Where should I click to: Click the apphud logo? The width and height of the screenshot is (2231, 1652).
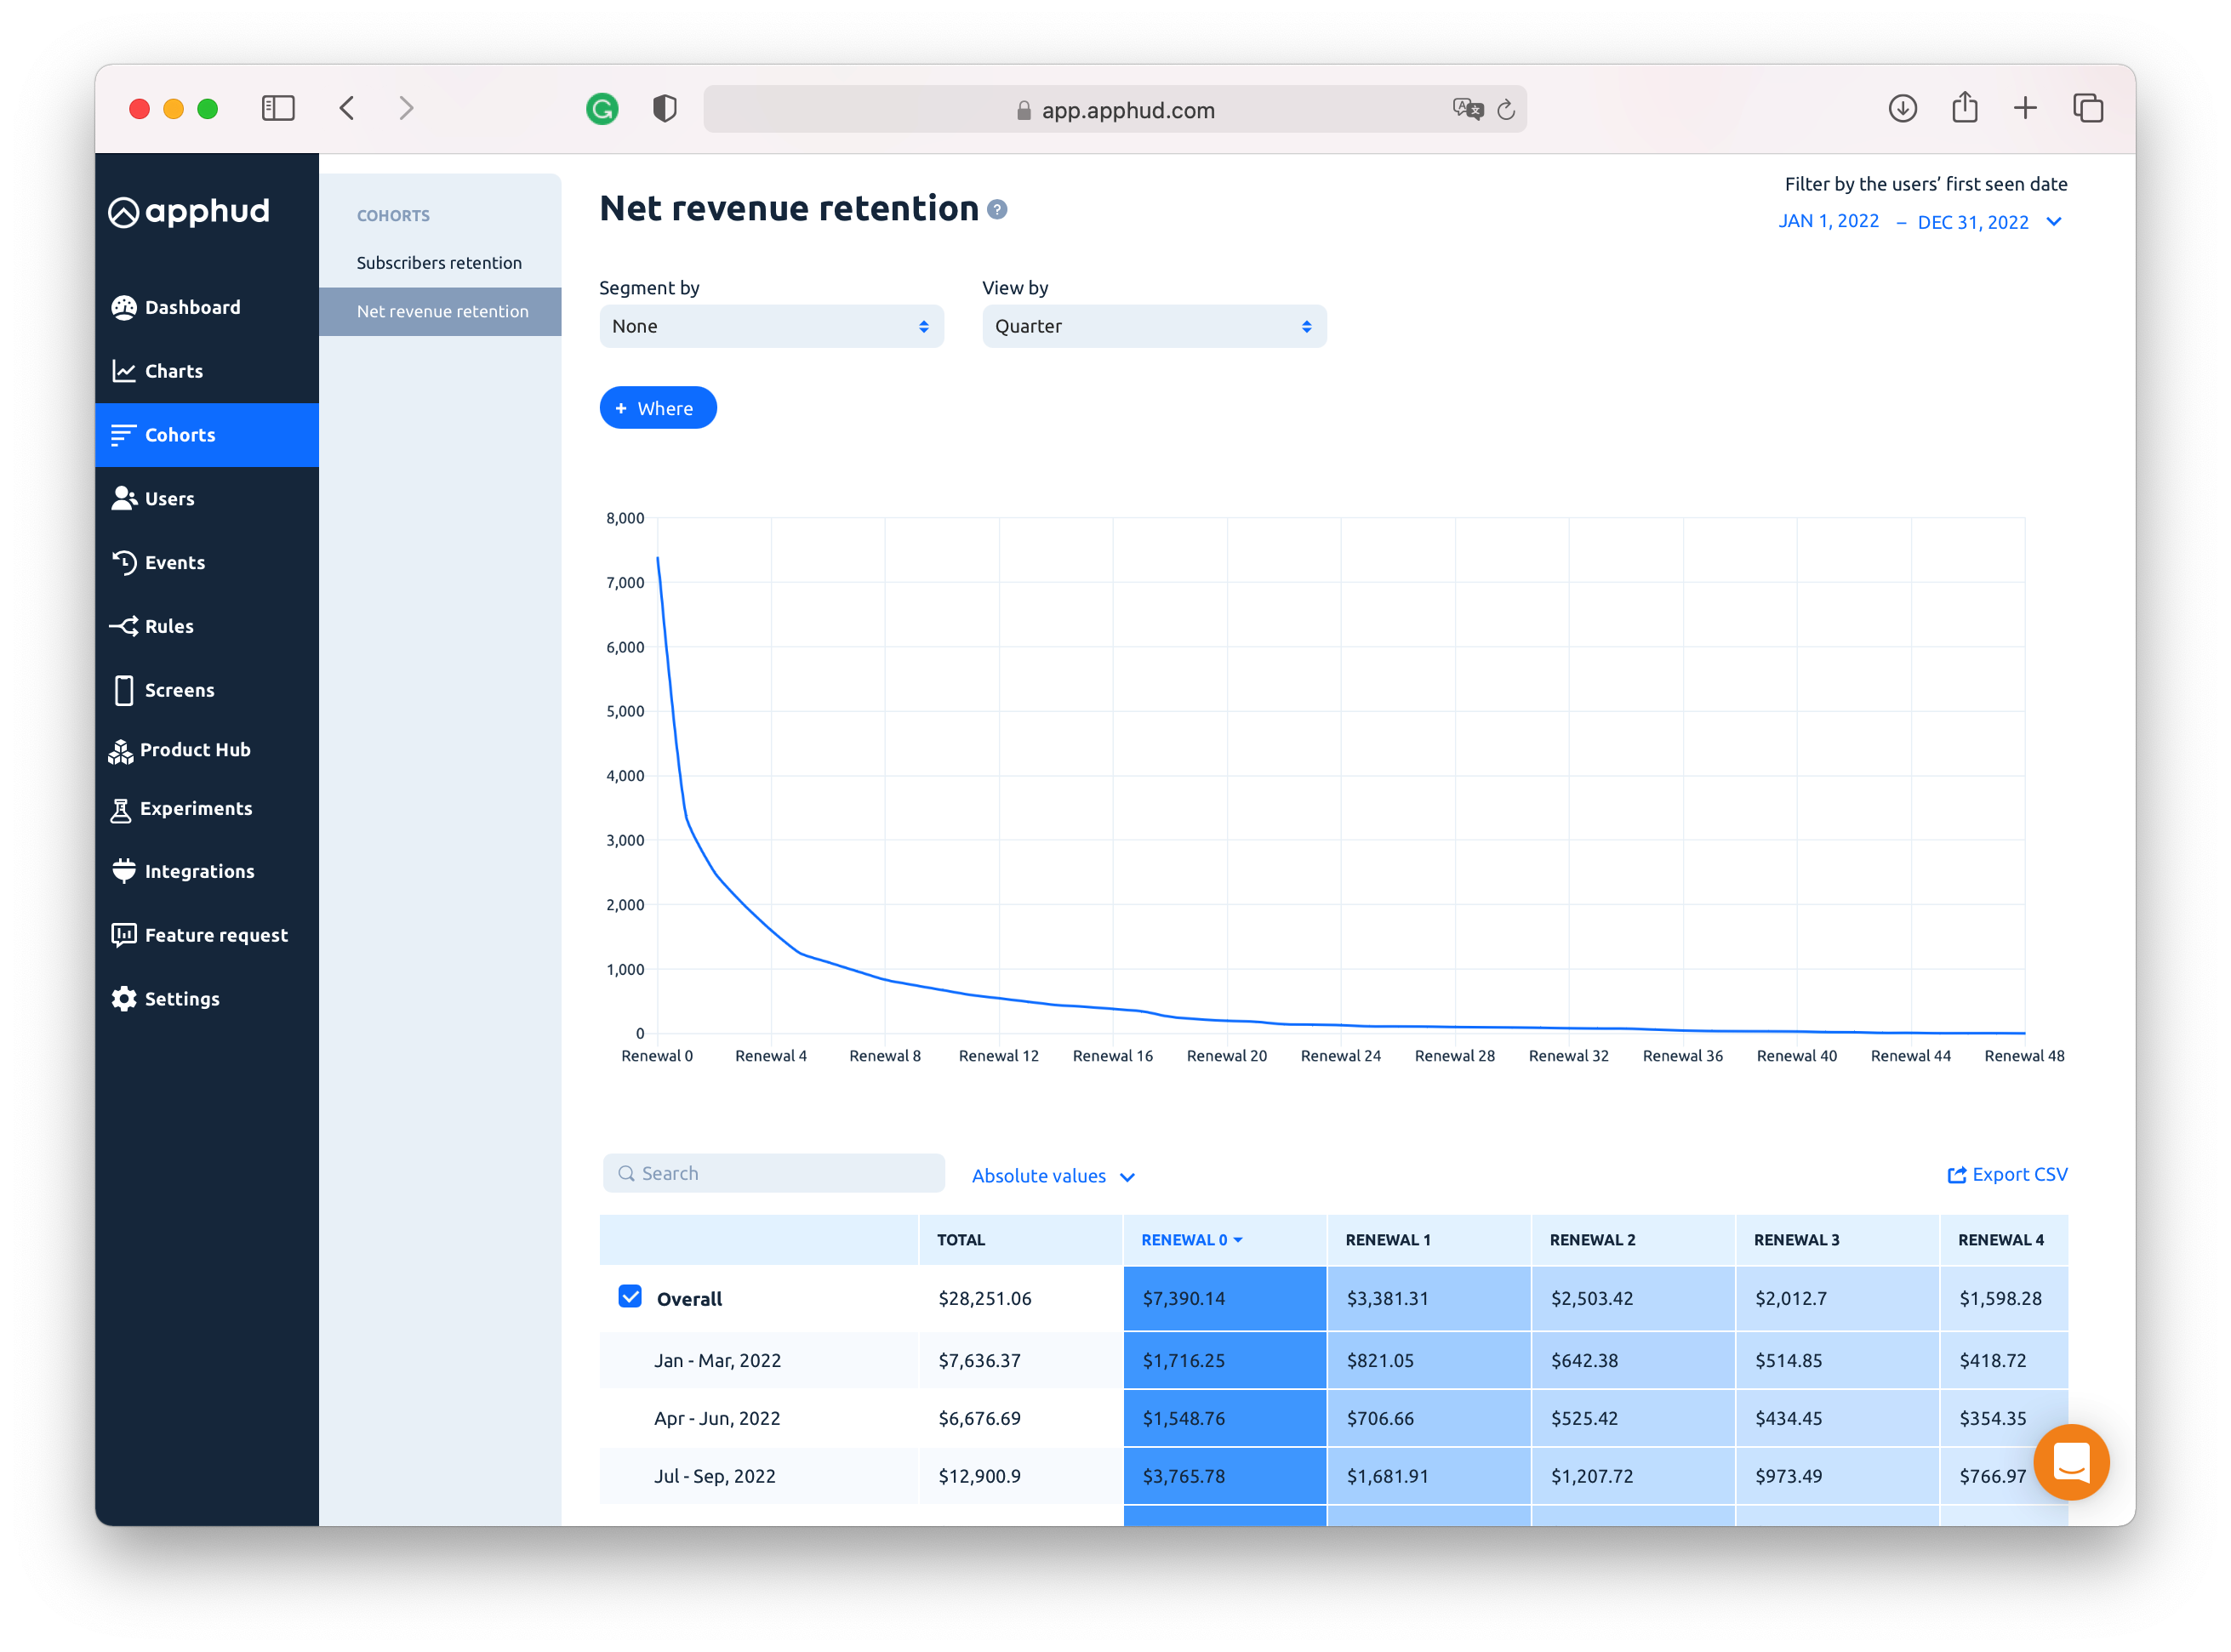coord(190,212)
